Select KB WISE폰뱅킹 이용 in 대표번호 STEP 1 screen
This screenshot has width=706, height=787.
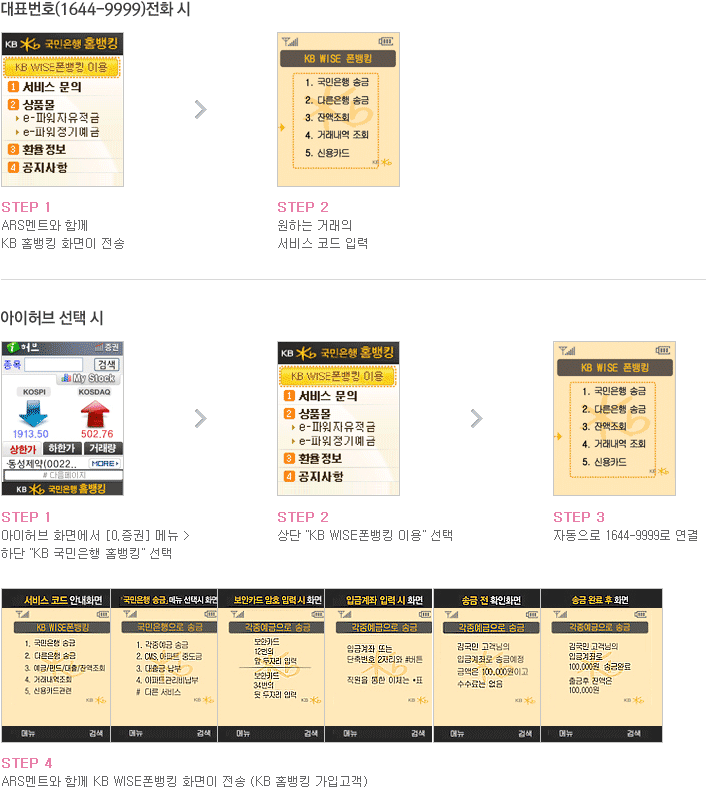pyautogui.click(x=62, y=67)
